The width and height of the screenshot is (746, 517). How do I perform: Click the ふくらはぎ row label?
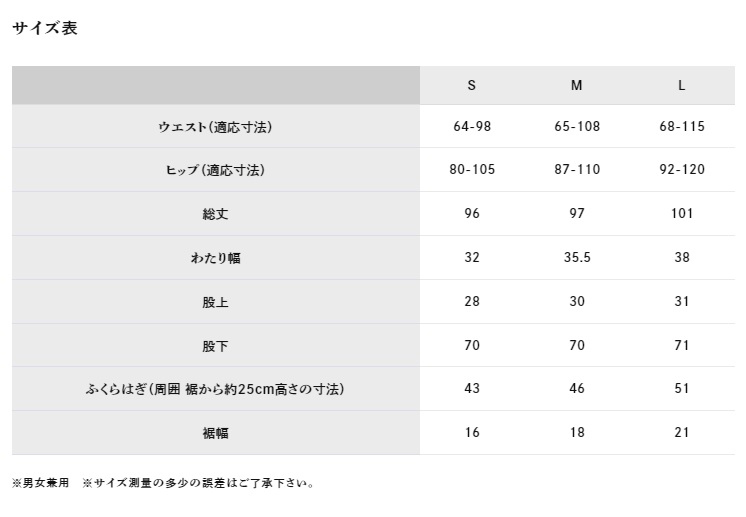(215, 389)
